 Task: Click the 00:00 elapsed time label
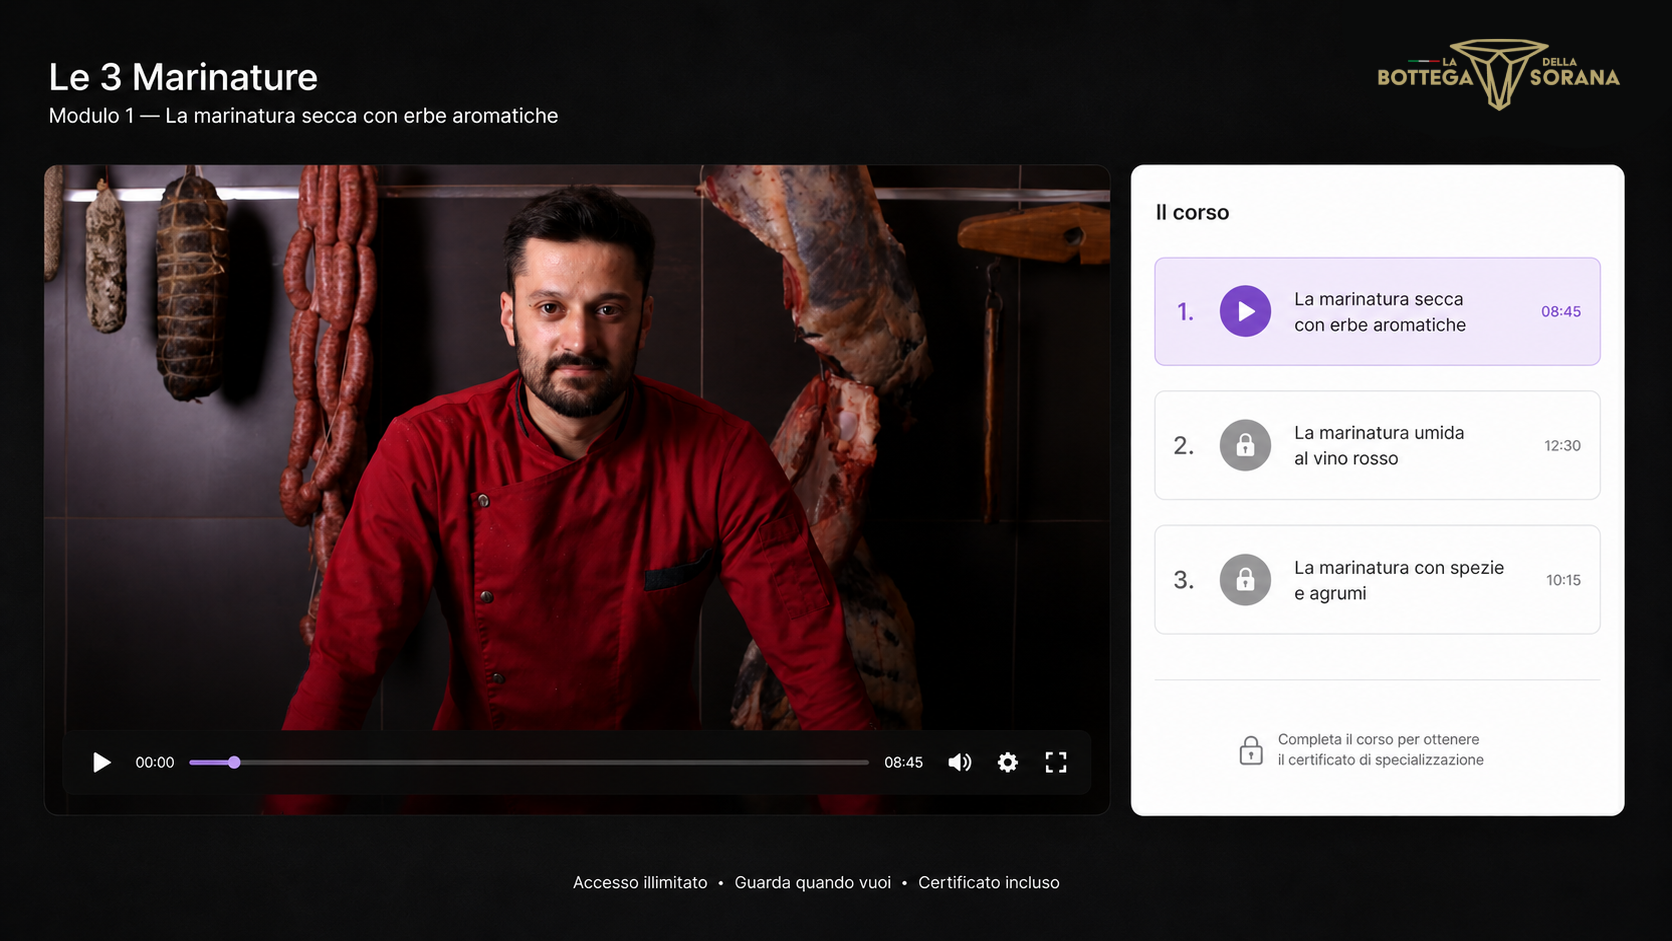tap(155, 762)
